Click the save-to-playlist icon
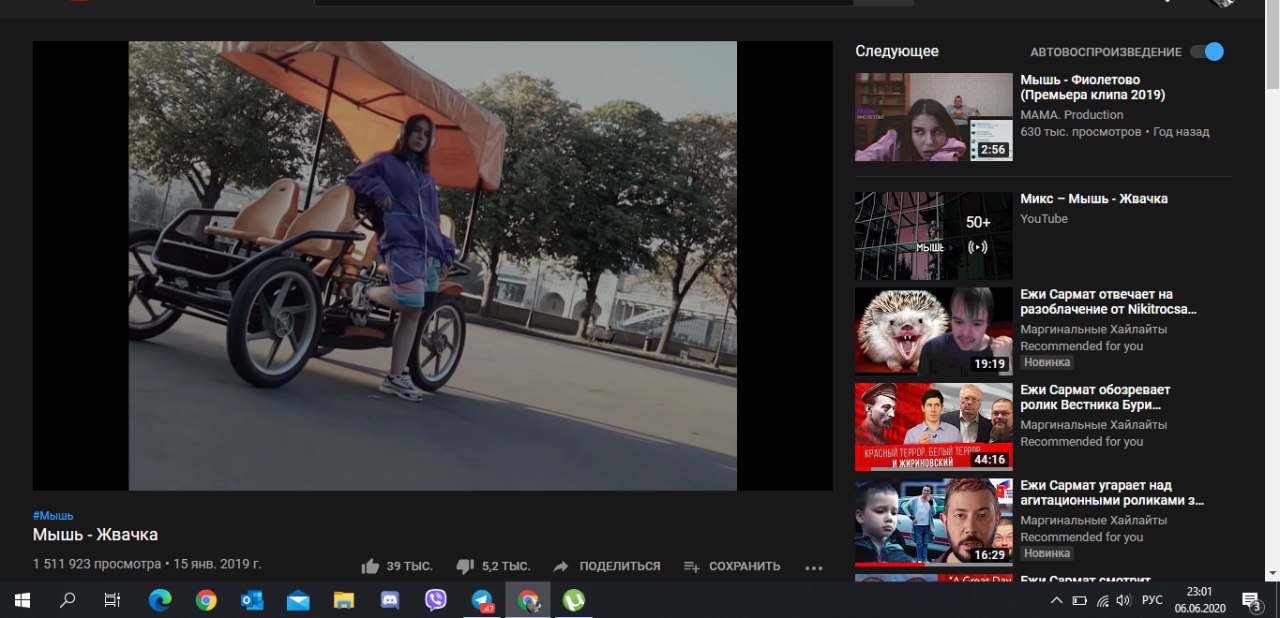 point(691,566)
